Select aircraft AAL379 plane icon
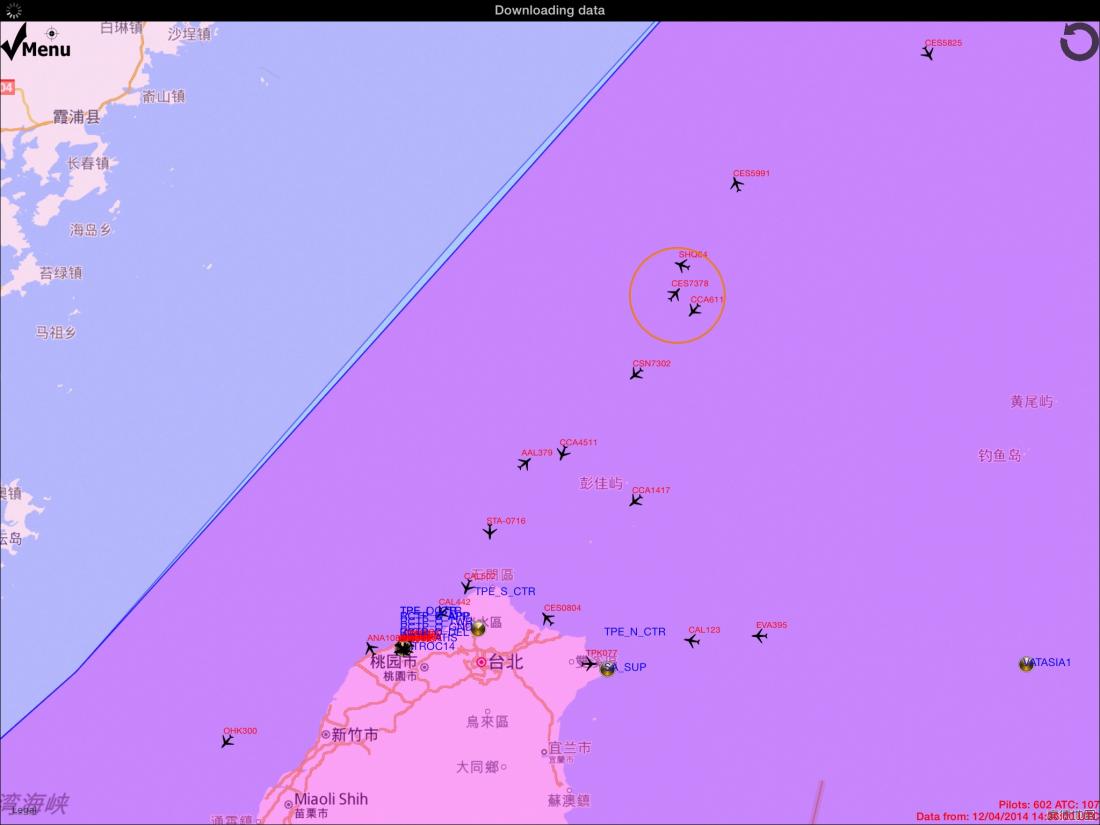 524,464
